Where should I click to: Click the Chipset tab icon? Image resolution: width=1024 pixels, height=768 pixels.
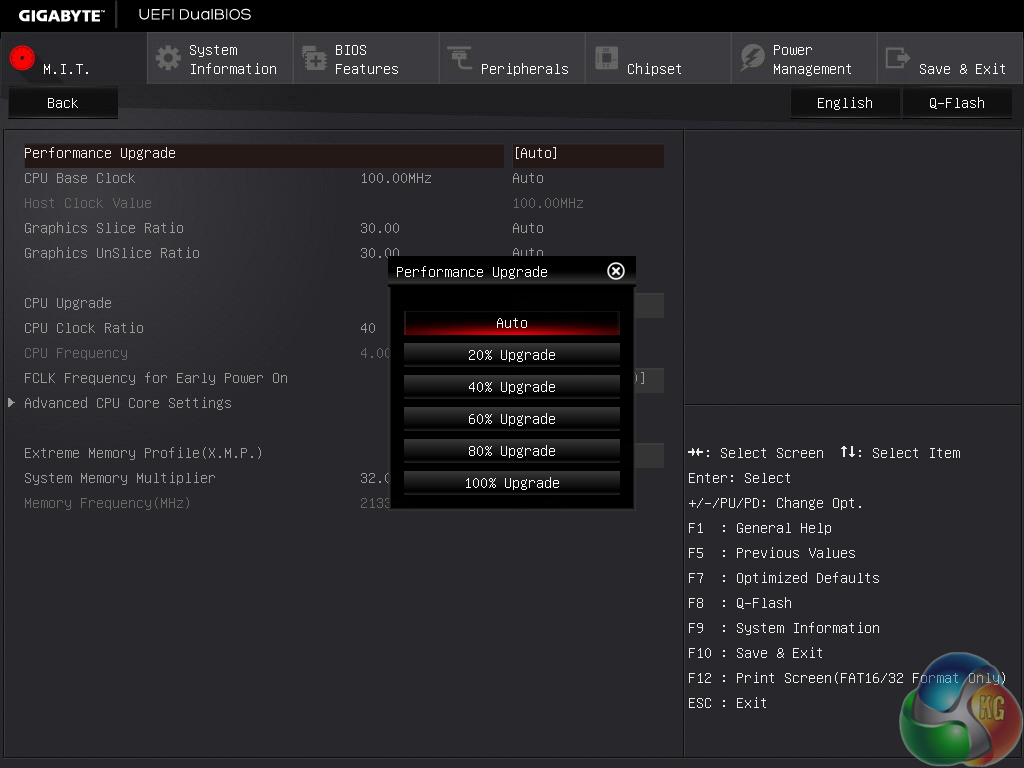[606, 58]
